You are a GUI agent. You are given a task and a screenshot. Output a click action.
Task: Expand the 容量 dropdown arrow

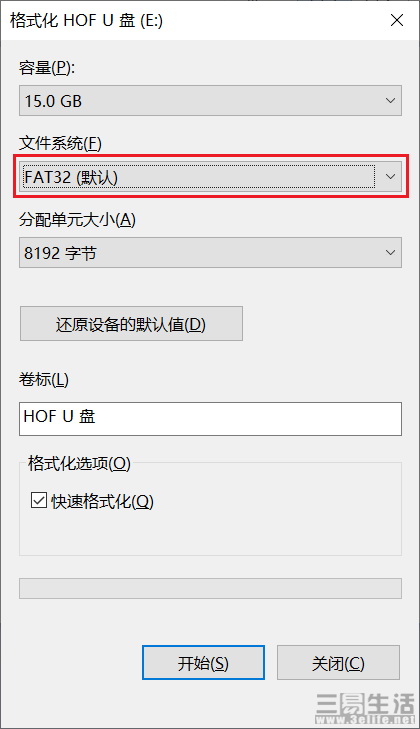click(390, 100)
